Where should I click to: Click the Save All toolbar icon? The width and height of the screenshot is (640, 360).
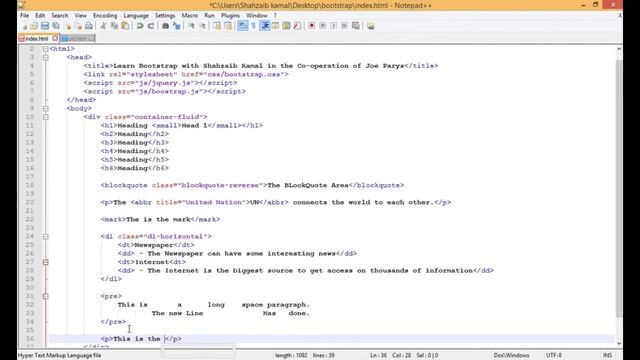[x=56, y=26]
